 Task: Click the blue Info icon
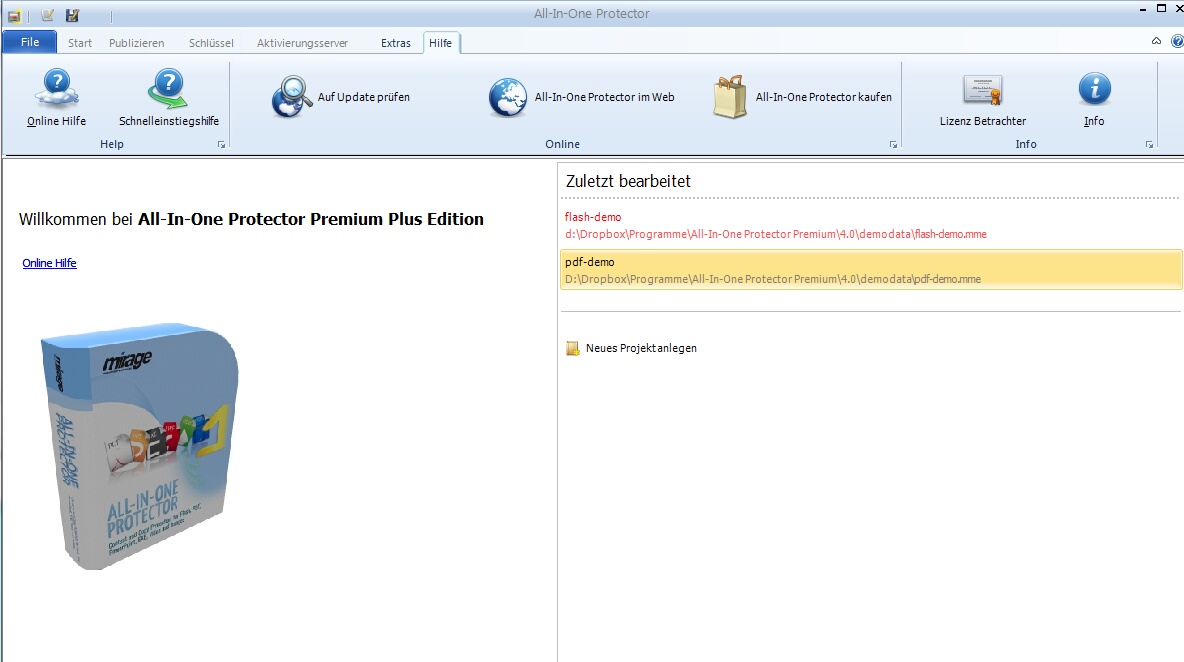(x=1094, y=89)
